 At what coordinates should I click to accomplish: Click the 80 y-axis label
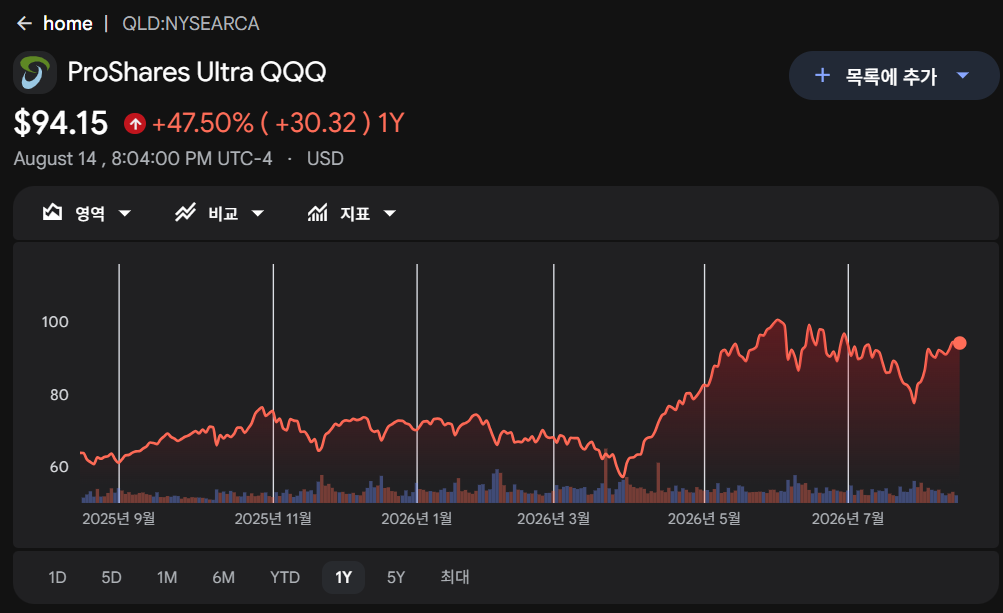pyautogui.click(x=59, y=395)
